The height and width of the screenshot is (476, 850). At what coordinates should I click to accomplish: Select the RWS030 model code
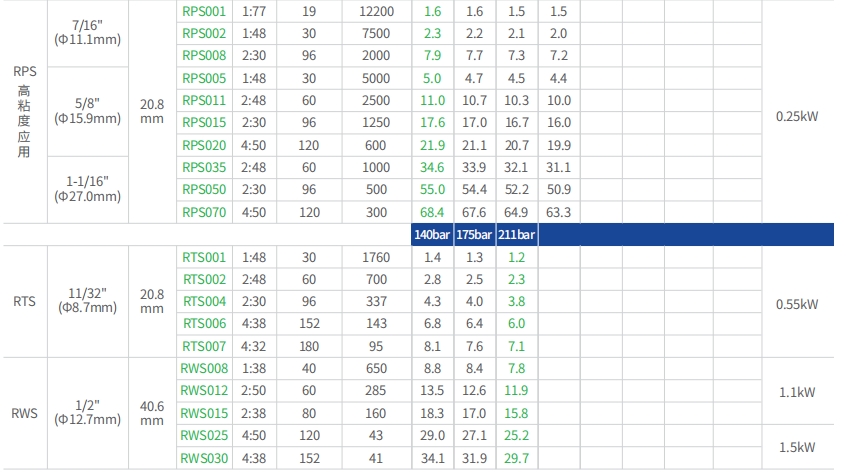coord(204,459)
